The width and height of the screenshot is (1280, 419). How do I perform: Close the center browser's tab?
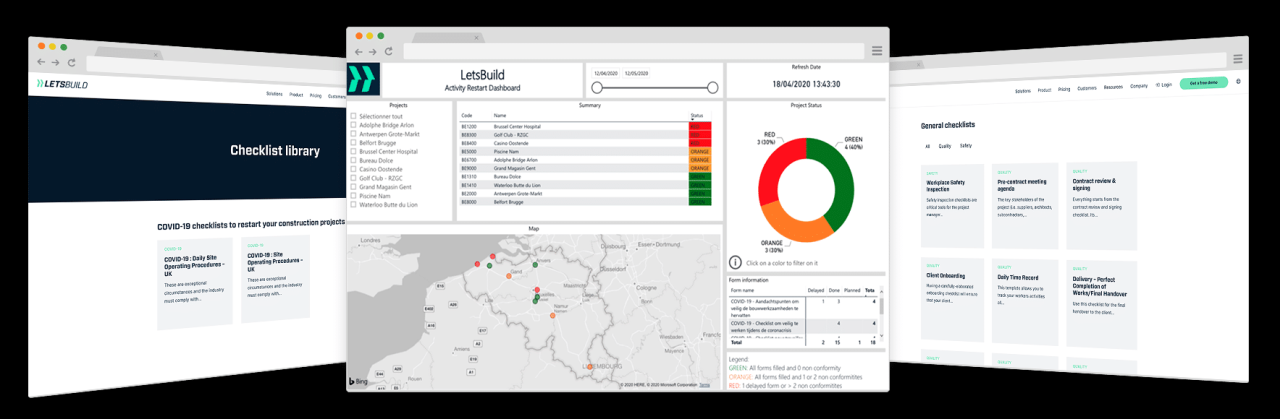pos(476,37)
